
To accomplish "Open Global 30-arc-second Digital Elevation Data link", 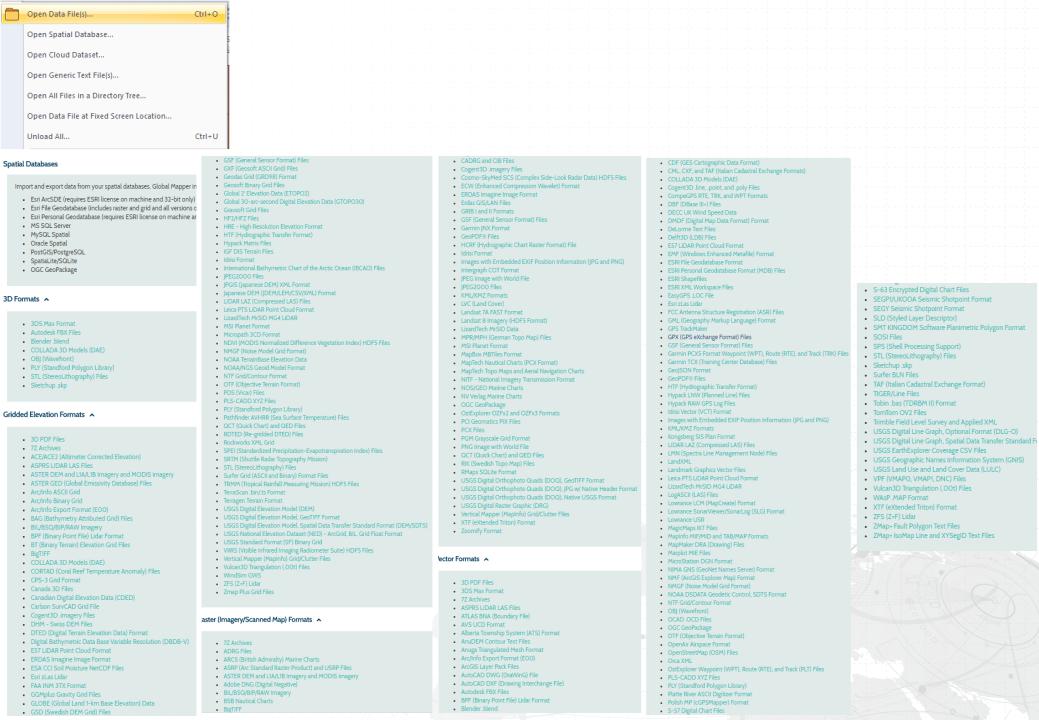I will point(294,202).
